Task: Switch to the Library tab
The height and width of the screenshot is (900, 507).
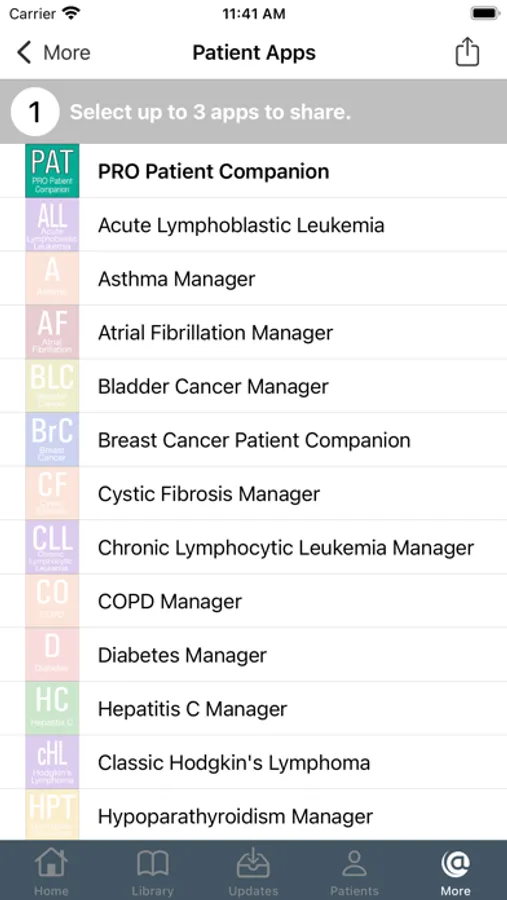Action: pos(152,872)
